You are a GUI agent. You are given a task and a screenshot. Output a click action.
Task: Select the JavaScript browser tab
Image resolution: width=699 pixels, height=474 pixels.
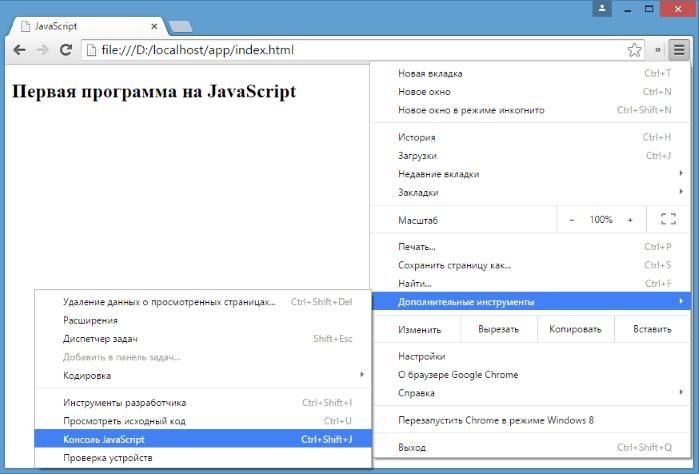[88, 26]
